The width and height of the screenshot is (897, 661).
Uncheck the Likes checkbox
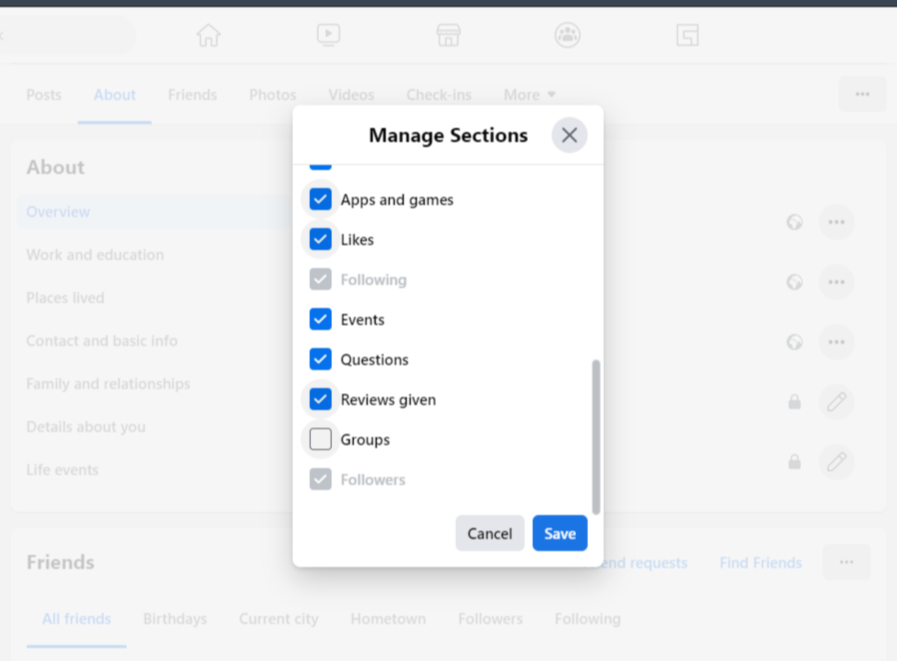pyautogui.click(x=320, y=239)
